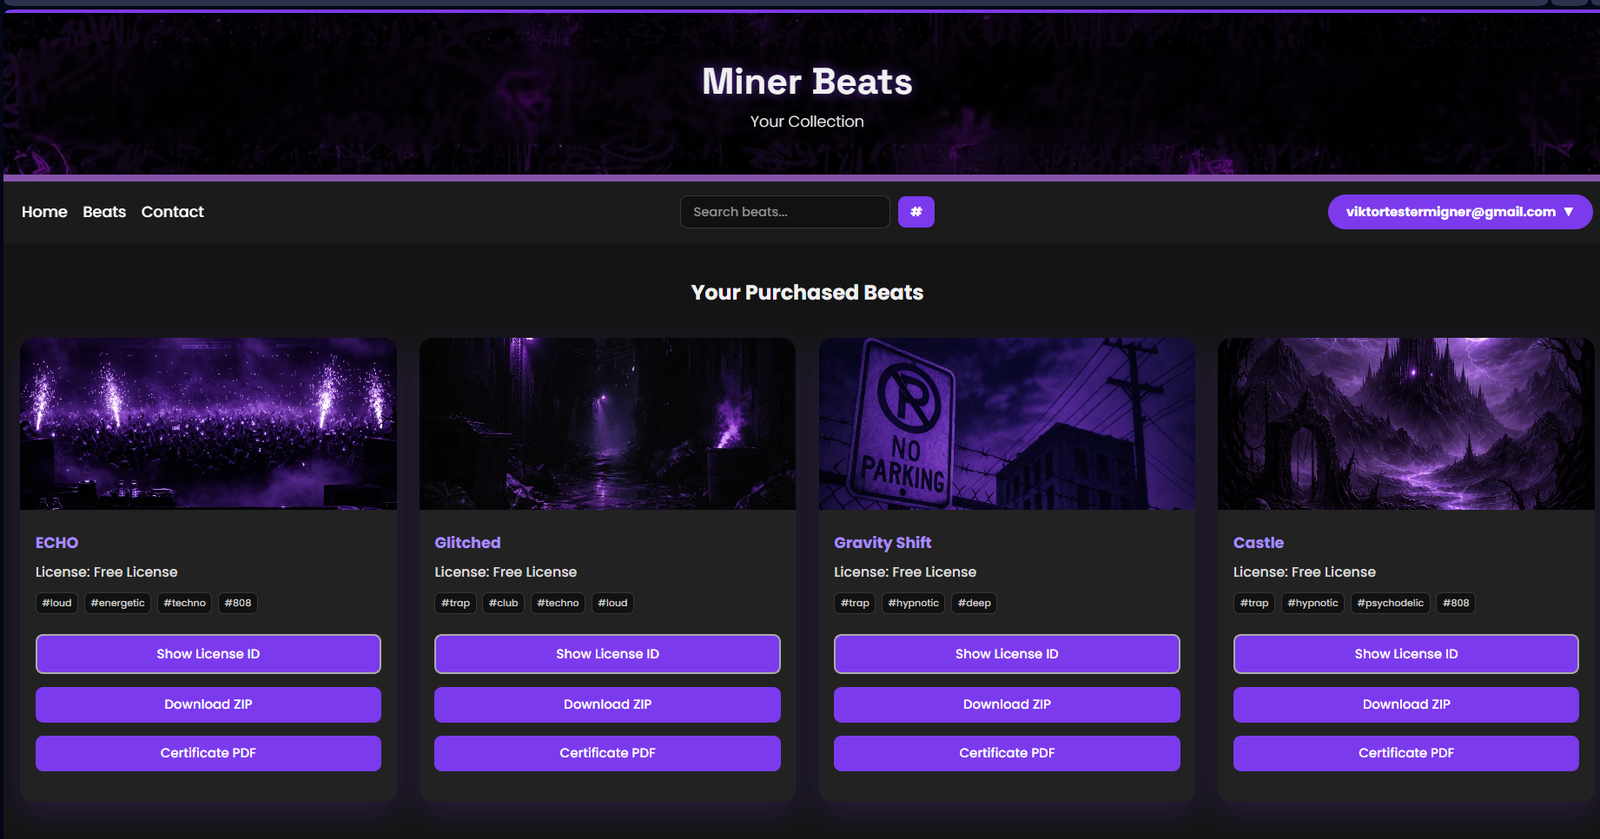Go to the Beats page
The width and height of the screenshot is (1600, 839).
pyautogui.click(x=104, y=212)
